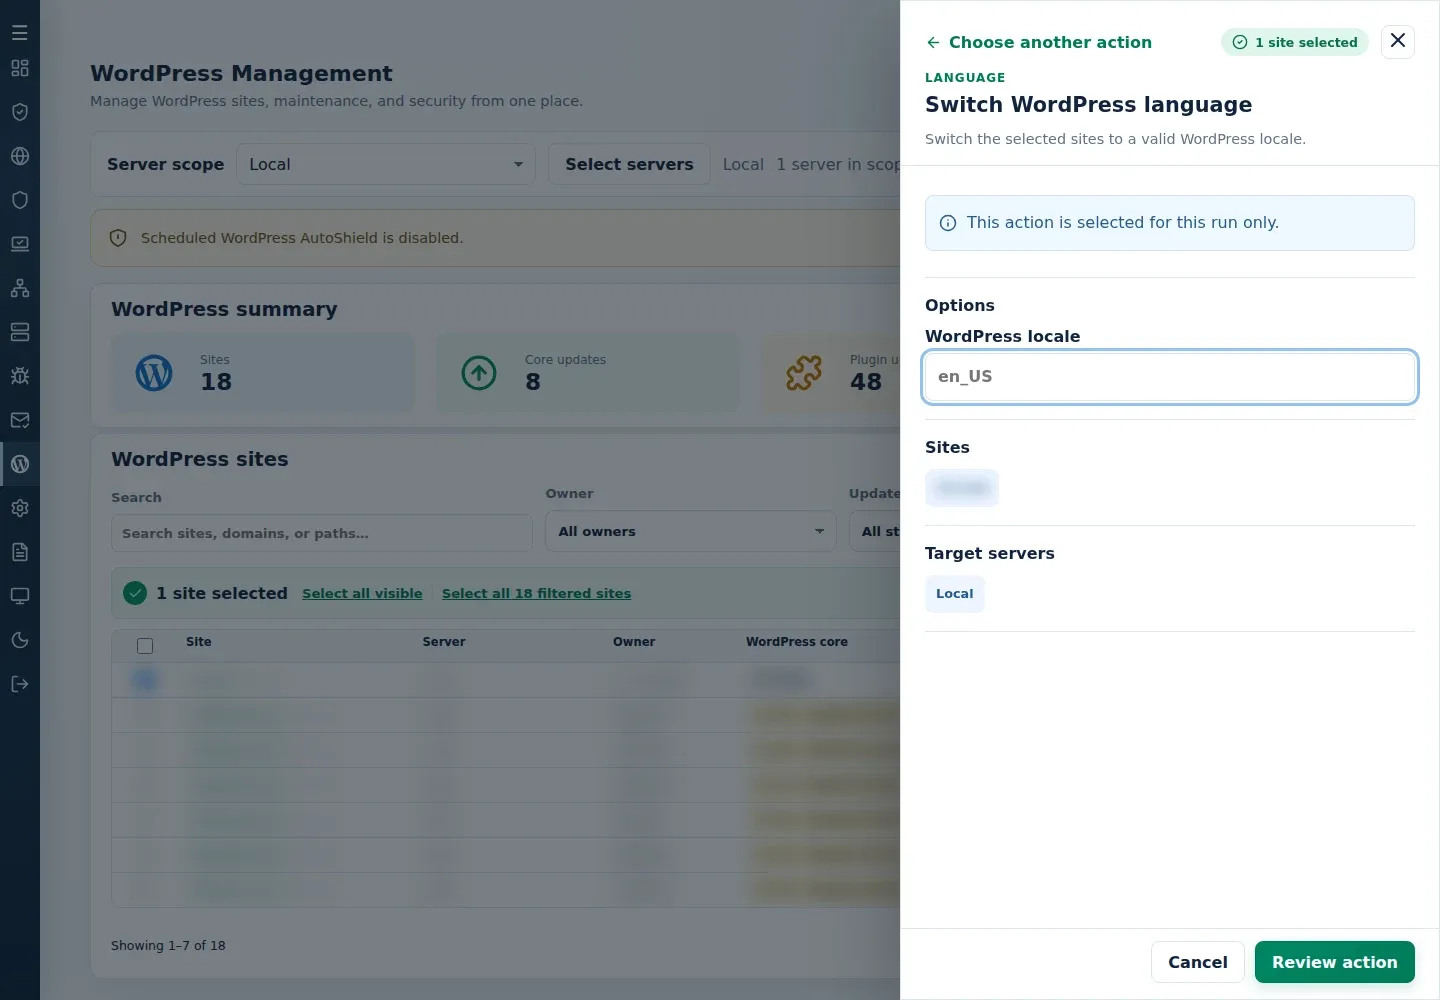
Task: Click the 1 site selected badge
Action: click(1295, 42)
